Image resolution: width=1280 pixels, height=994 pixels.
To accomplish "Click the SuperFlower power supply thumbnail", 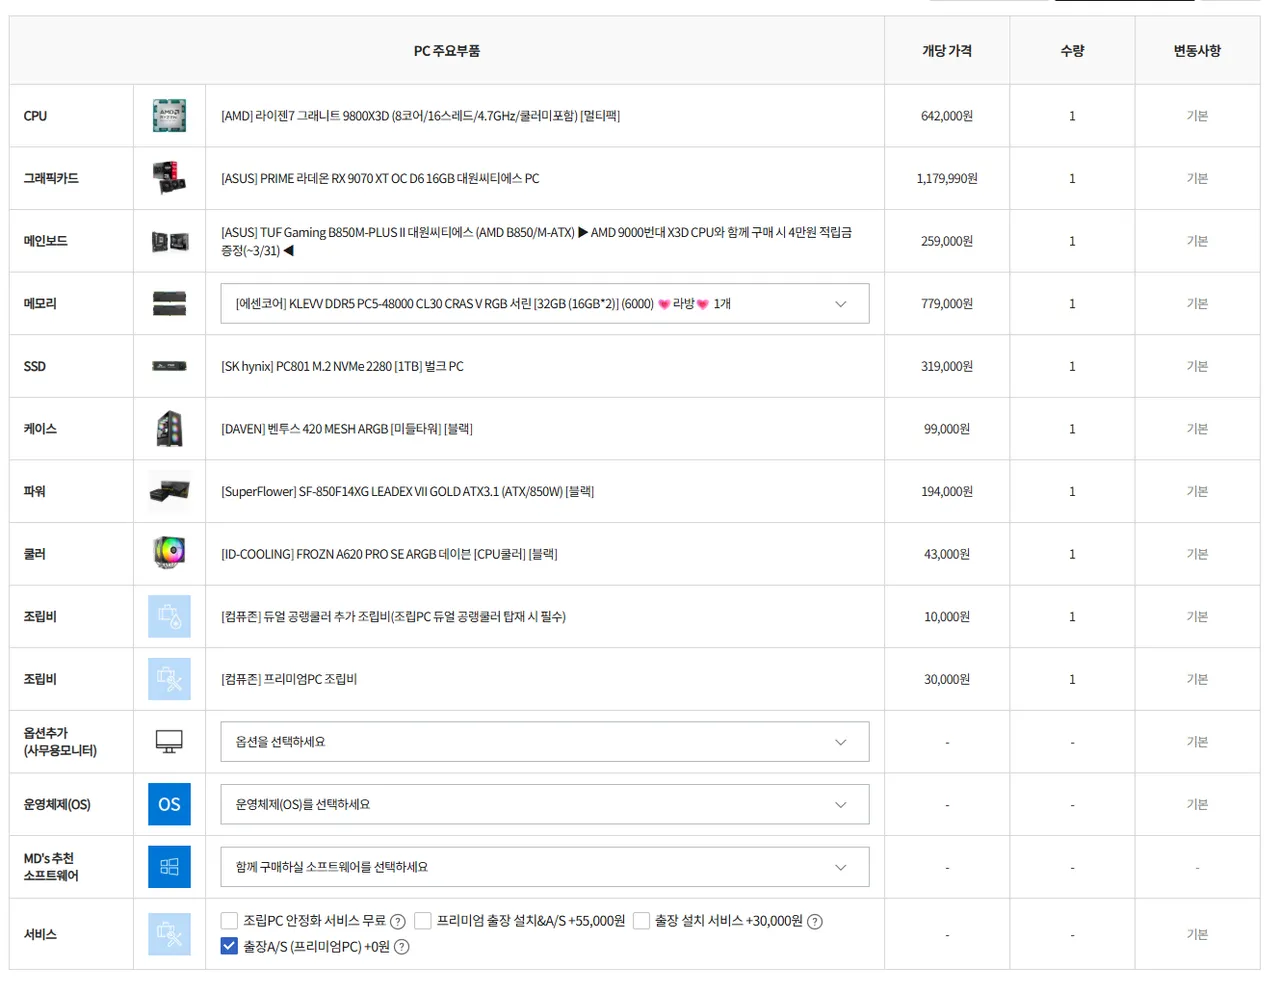I will (169, 491).
